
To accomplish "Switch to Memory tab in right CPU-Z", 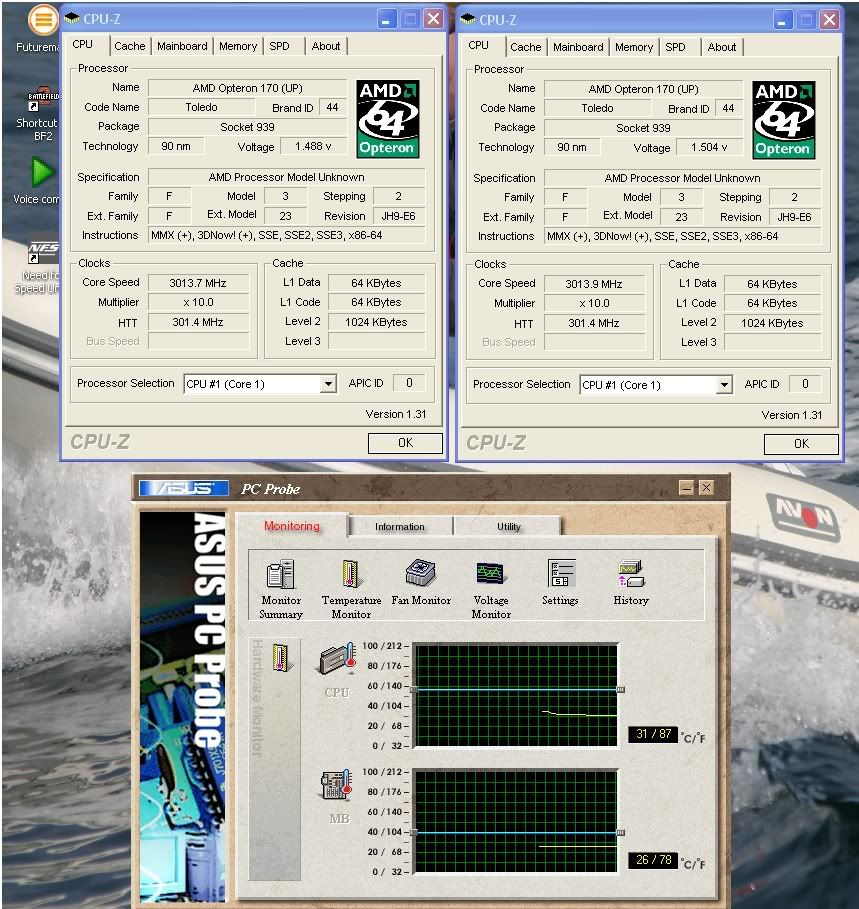I will click(x=634, y=47).
